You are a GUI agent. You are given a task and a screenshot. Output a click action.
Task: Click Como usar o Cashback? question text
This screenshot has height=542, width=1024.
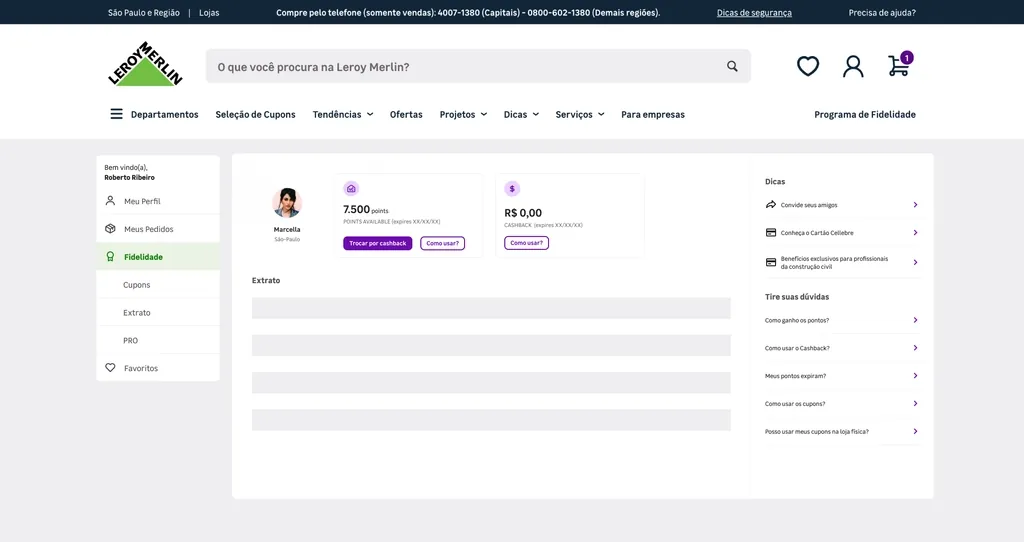coord(797,348)
